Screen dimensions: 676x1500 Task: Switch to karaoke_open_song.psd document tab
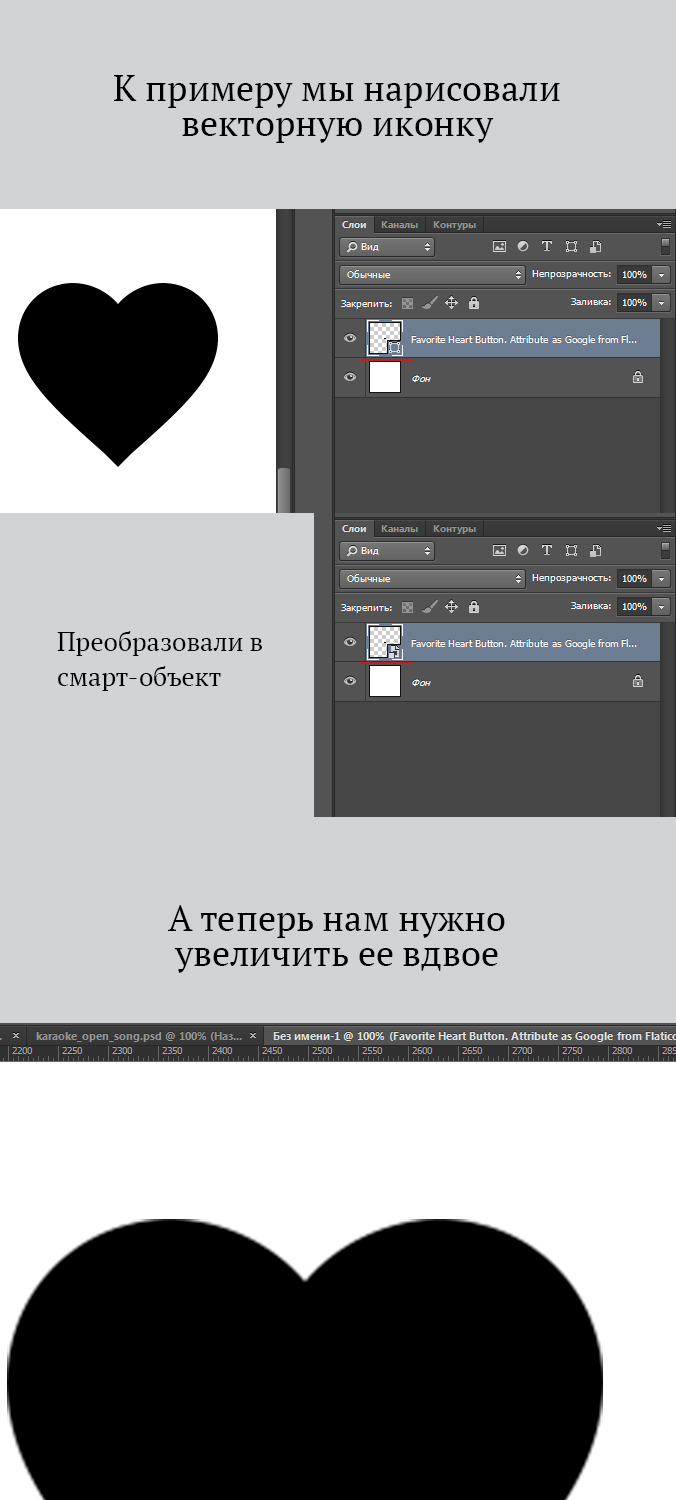pyautogui.click(x=138, y=1036)
